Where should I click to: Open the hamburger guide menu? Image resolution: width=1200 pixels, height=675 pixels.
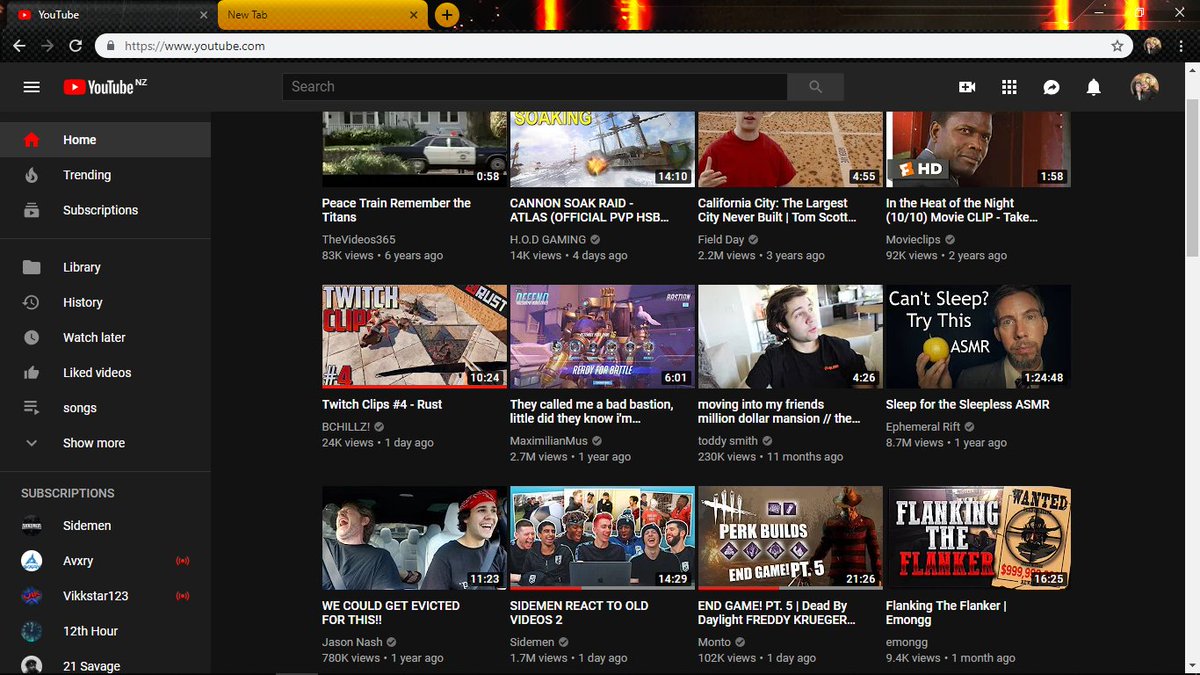pyautogui.click(x=32, y=87)
